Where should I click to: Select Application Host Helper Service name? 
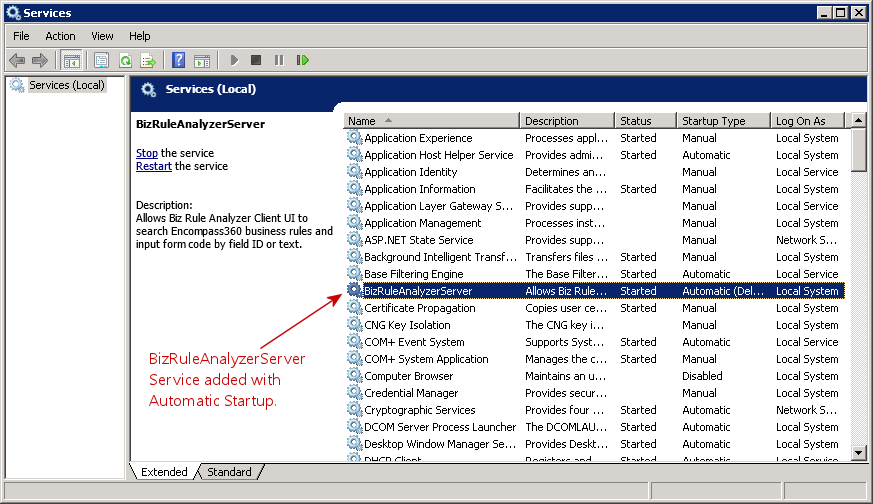(x=439, y=155)
